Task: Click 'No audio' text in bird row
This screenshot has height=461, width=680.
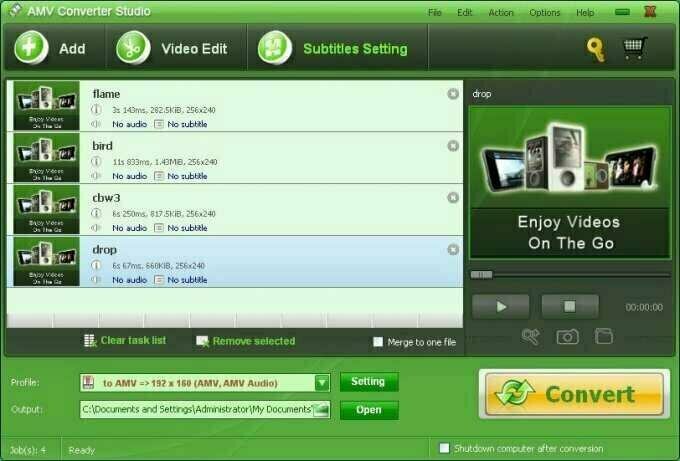Action: pyautogui.click(x=130, y=176)
